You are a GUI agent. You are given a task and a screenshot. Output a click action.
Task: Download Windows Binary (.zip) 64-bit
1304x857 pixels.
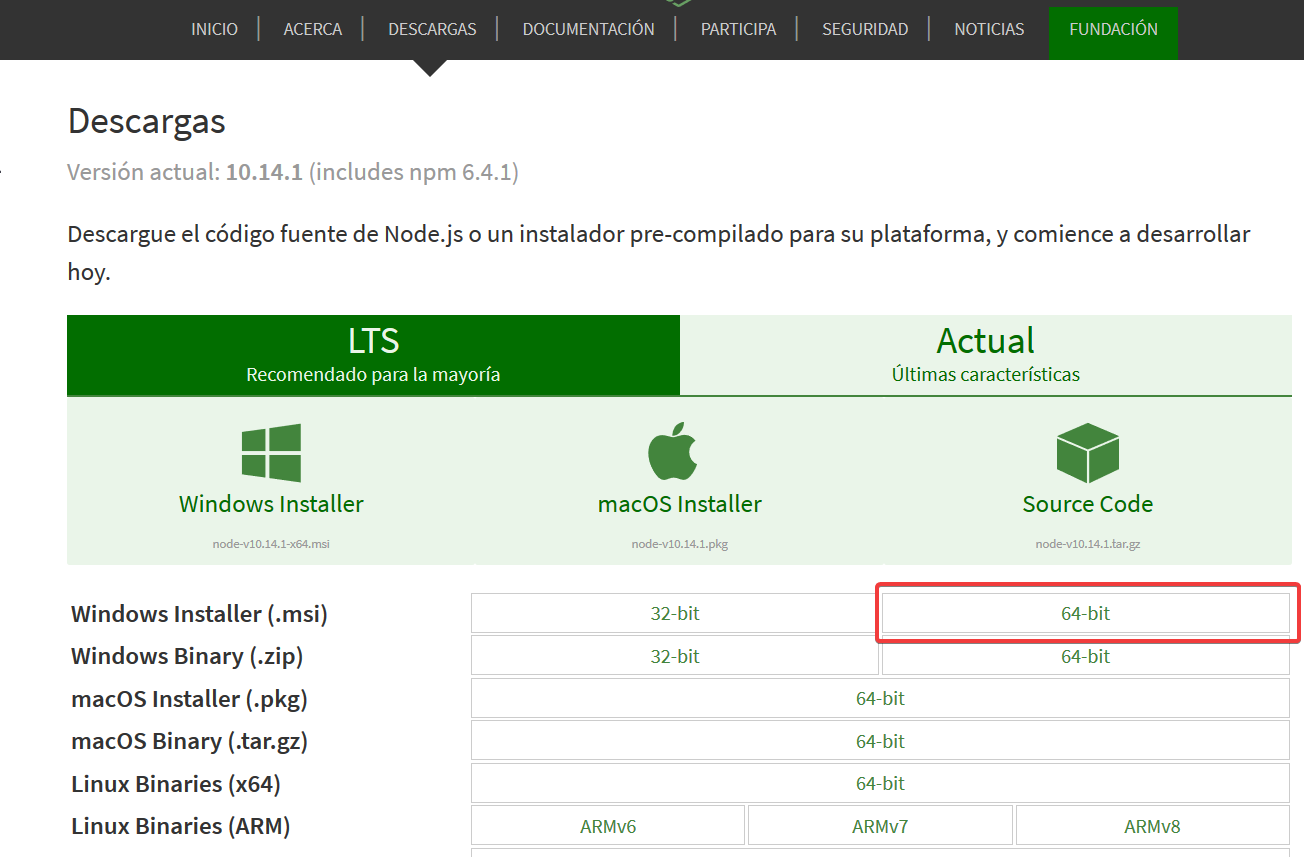(x=1086, y=656)
